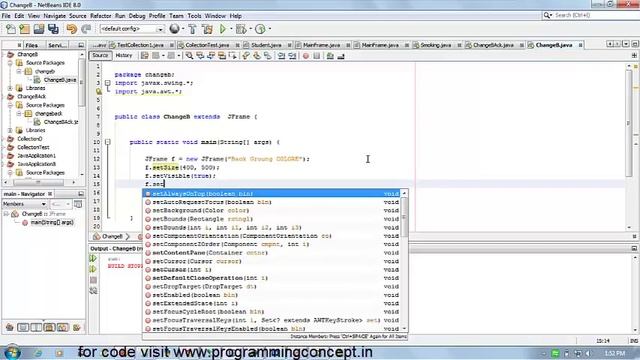Screen dimensions: 640x360
Task: Click the search magnifier icon in the top right
Action: (547, 16)
